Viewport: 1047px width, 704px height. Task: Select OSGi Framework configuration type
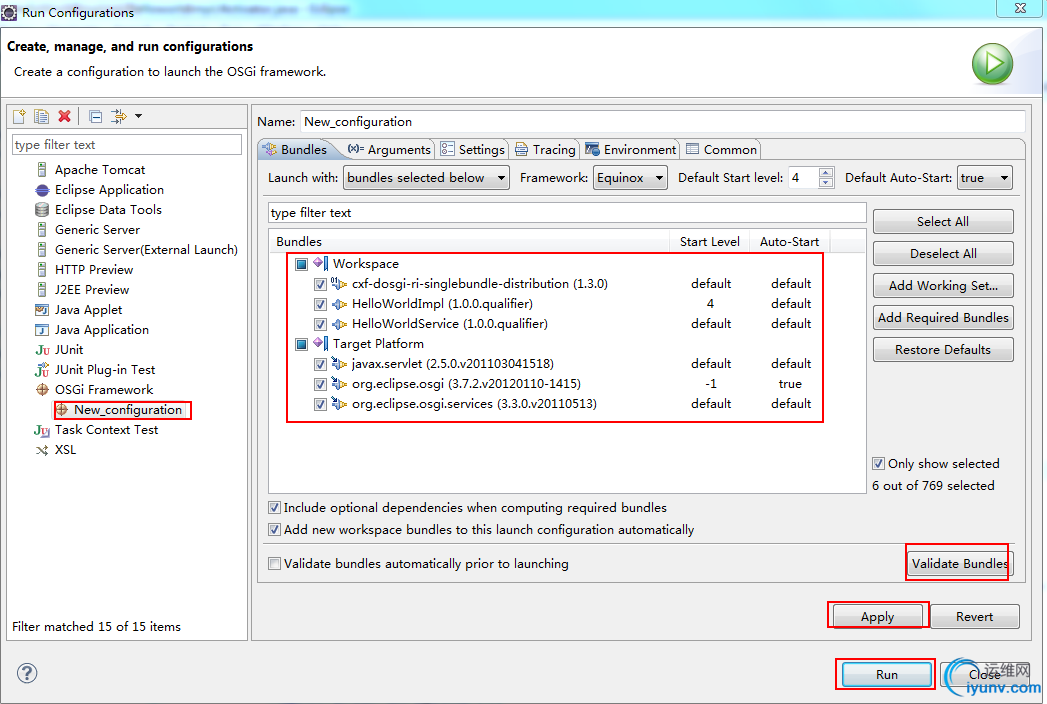103,390
